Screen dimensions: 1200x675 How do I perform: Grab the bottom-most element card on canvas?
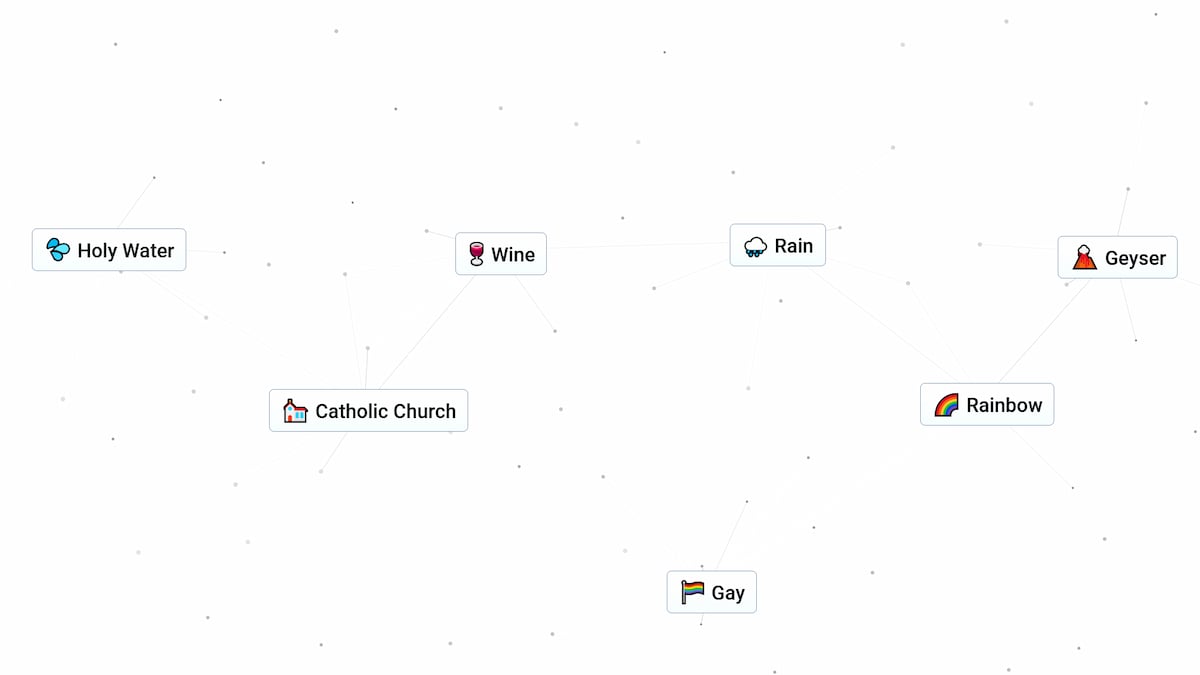click(x=712, y=592)
